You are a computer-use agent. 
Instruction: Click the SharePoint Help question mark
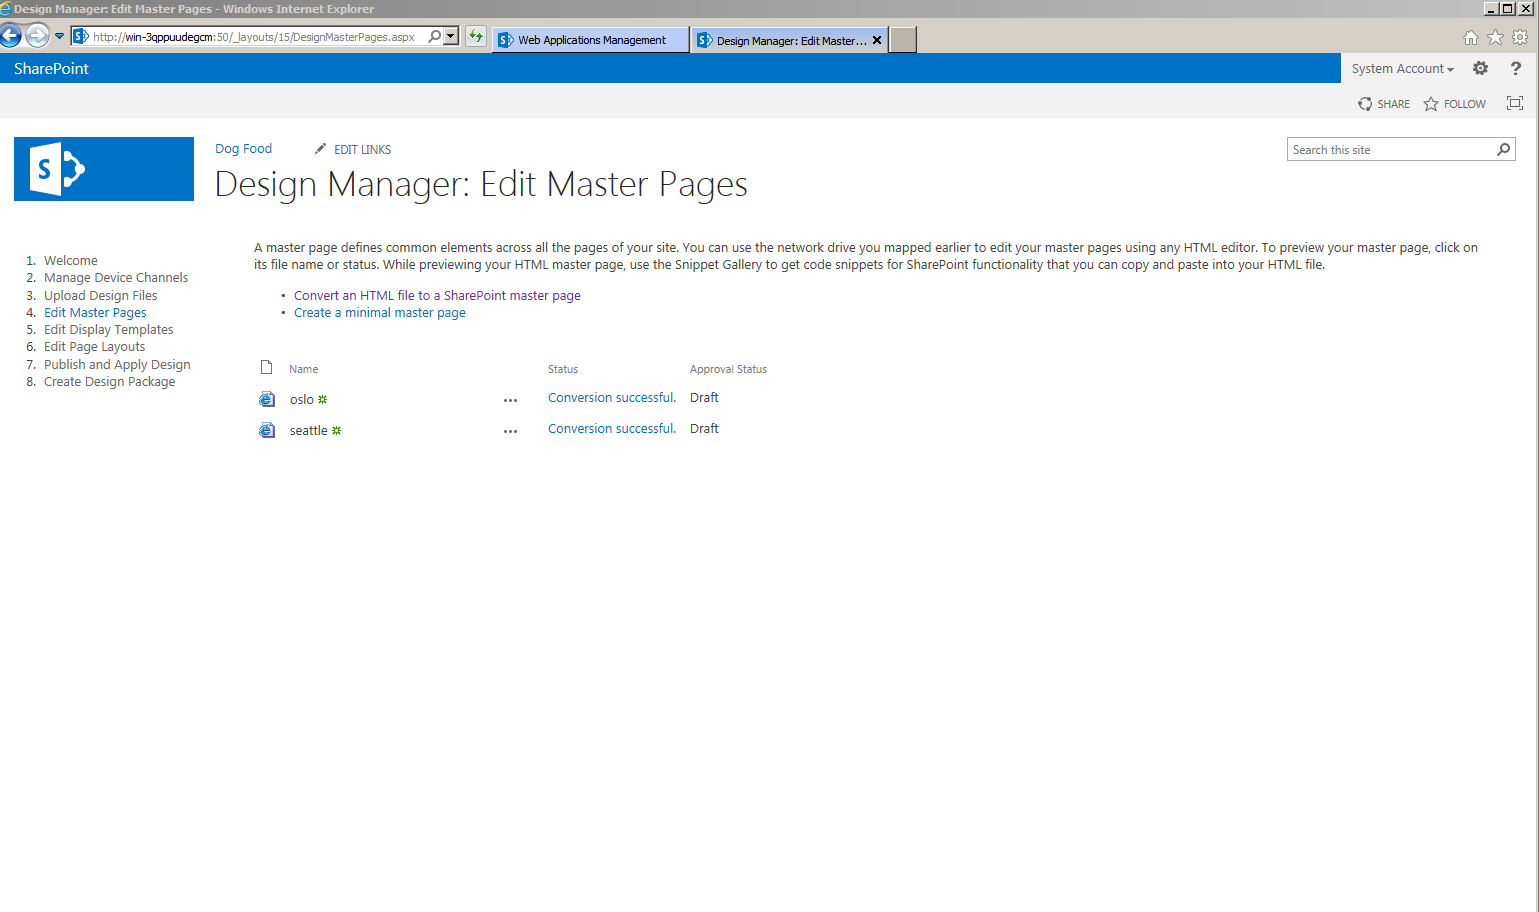point(1516,68)
